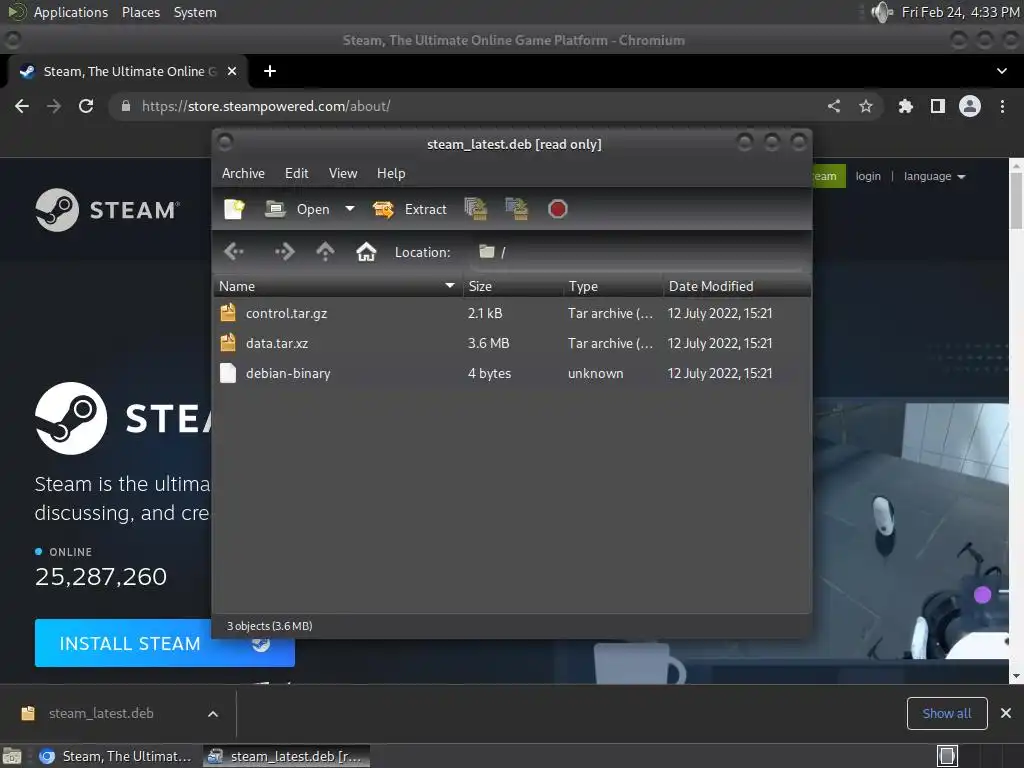
Task: Click the Add folder to archive icon
Action: click(517, 209)
